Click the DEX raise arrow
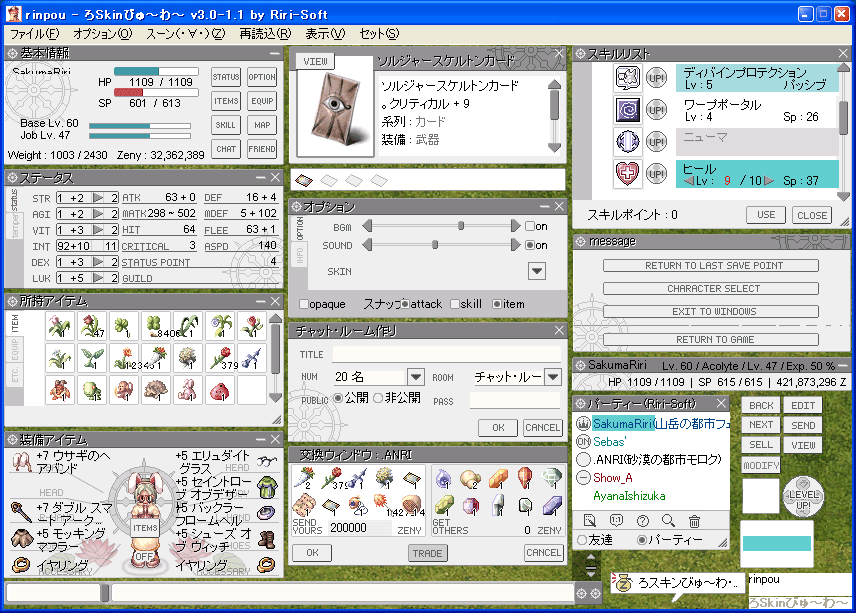 coord(98,262)
